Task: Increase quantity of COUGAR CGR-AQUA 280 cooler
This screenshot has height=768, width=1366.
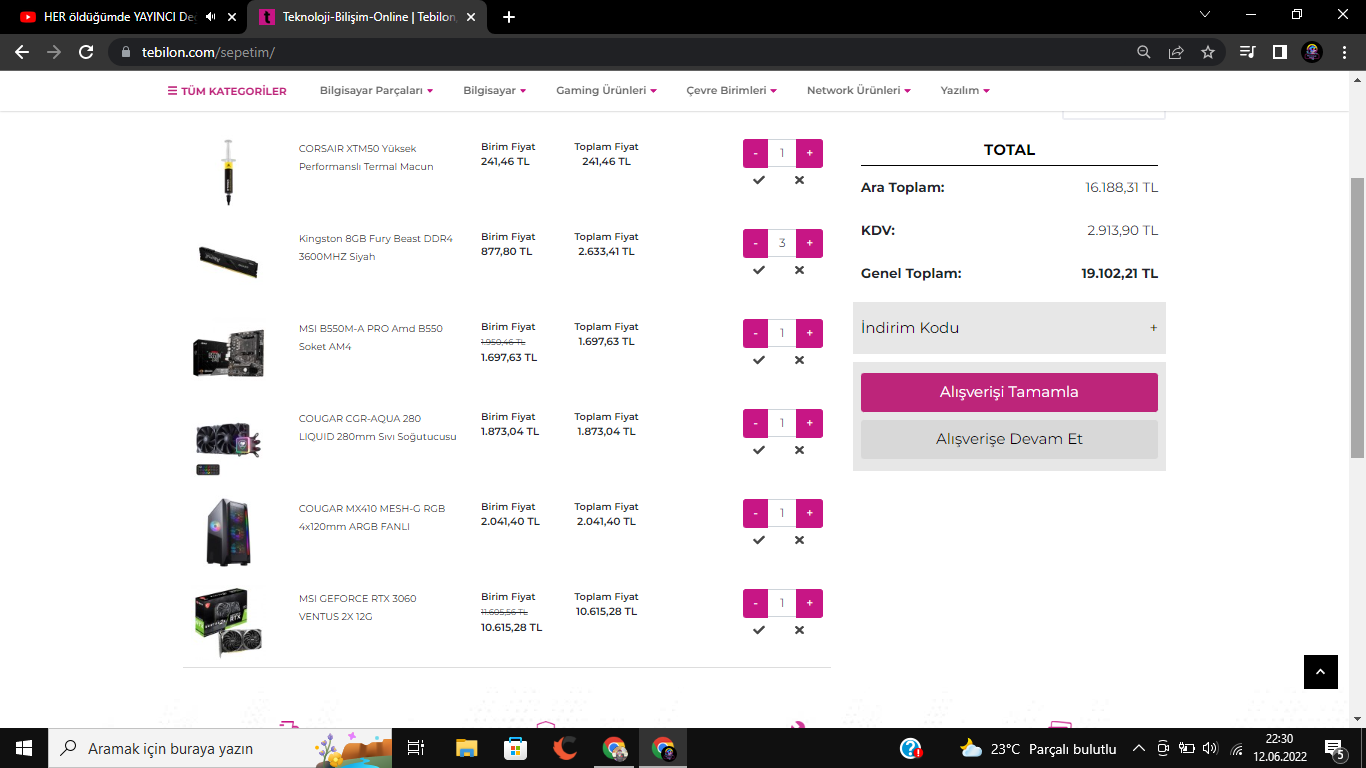Action: point(809,423)
